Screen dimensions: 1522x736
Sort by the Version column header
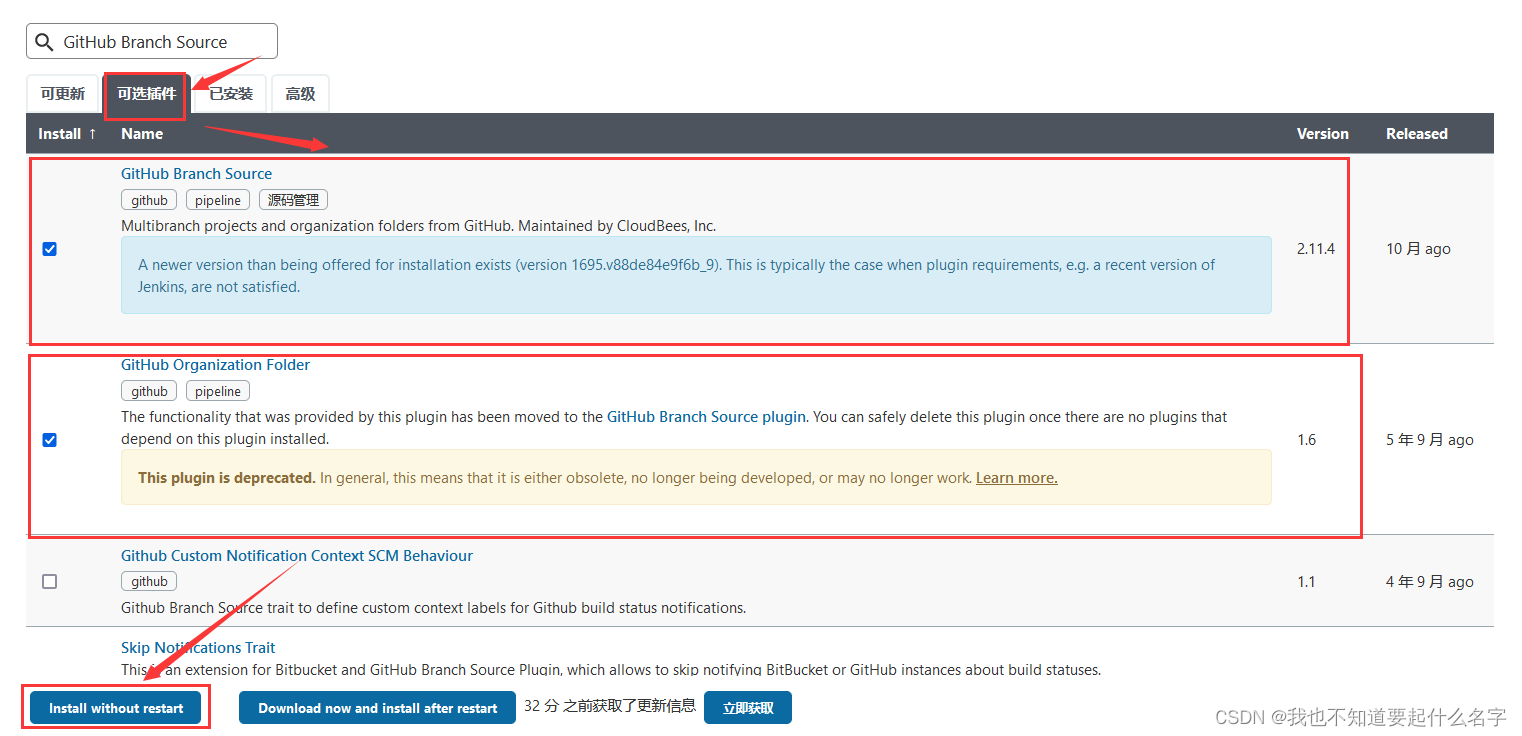[1322, 133]
